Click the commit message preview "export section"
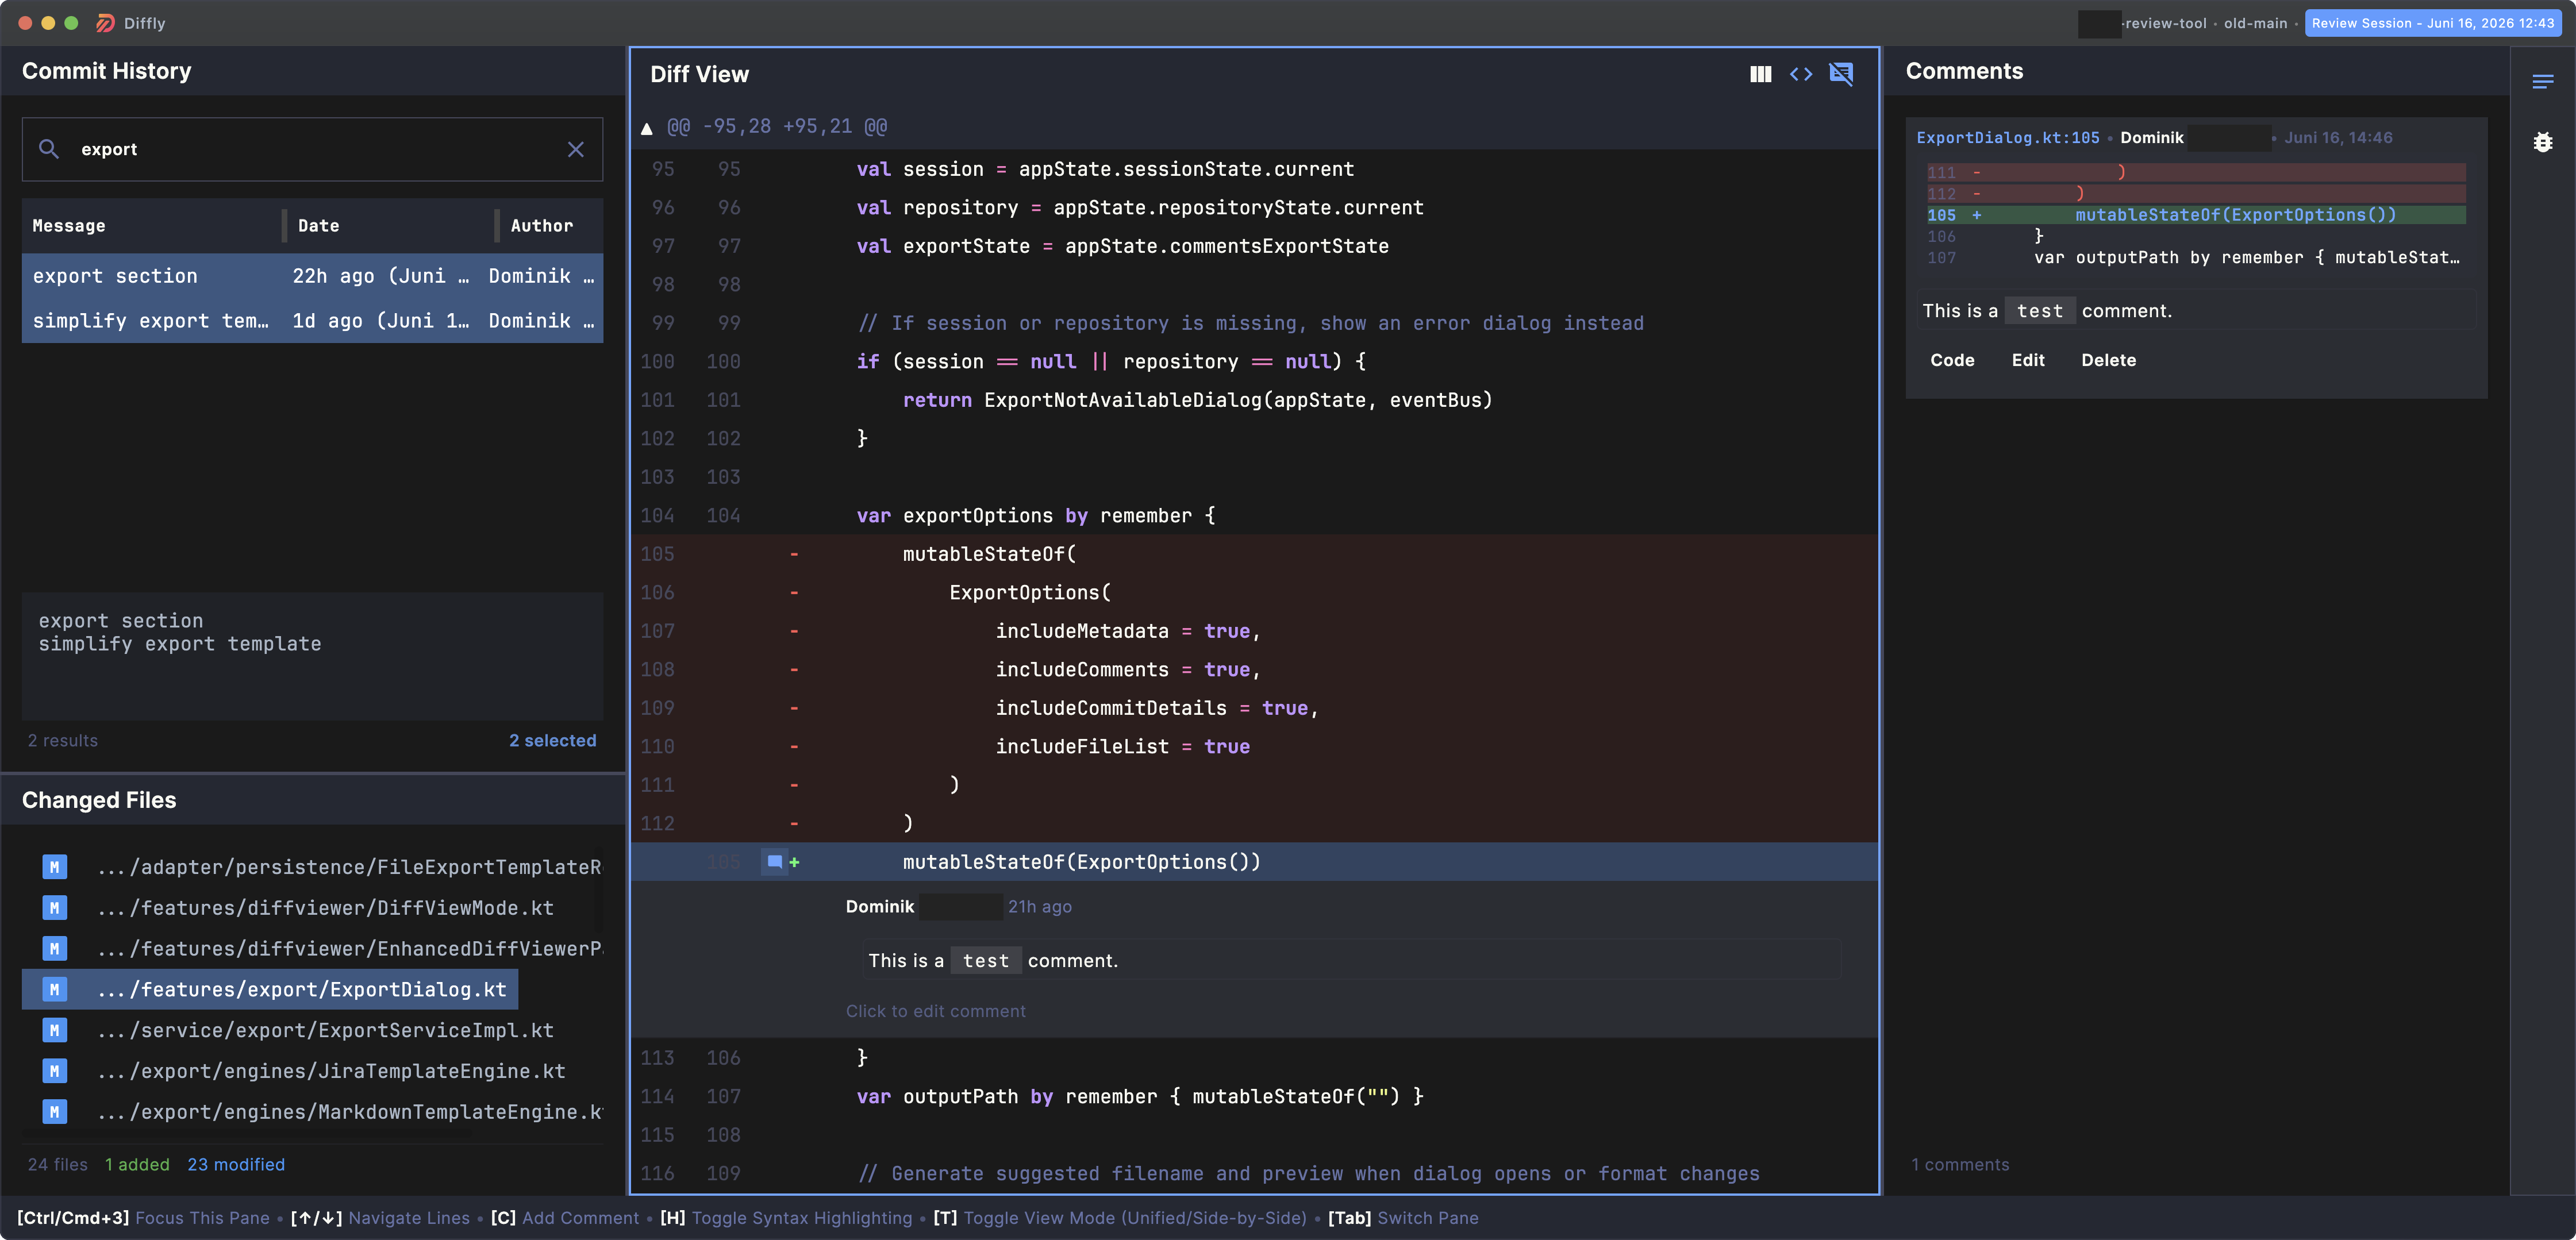 tap(121, 621)
